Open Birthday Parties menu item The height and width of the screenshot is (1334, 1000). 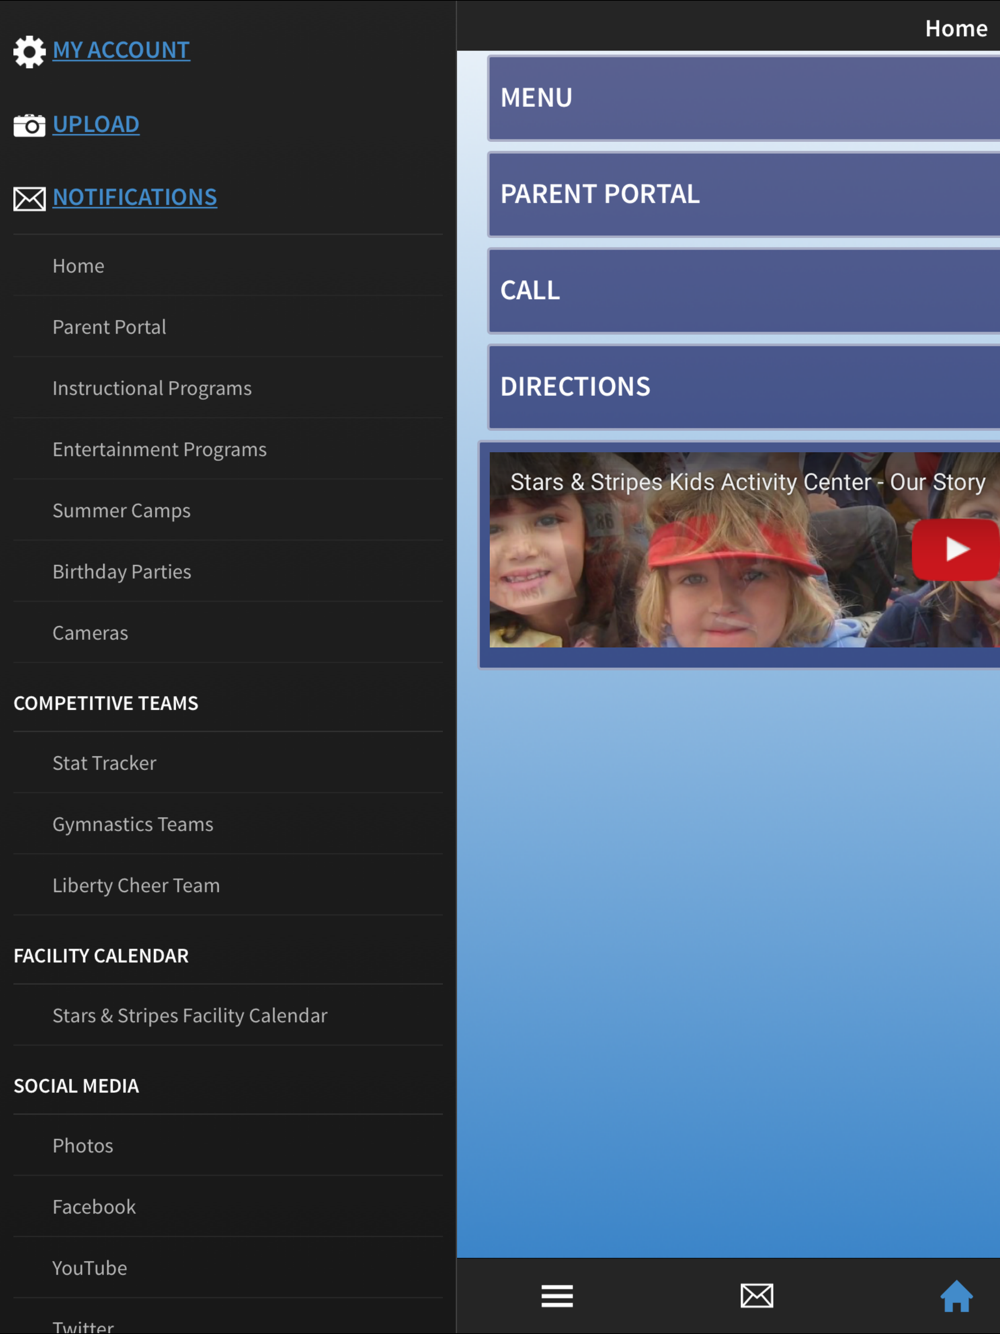pyautogui.click(x=228, y=571)
